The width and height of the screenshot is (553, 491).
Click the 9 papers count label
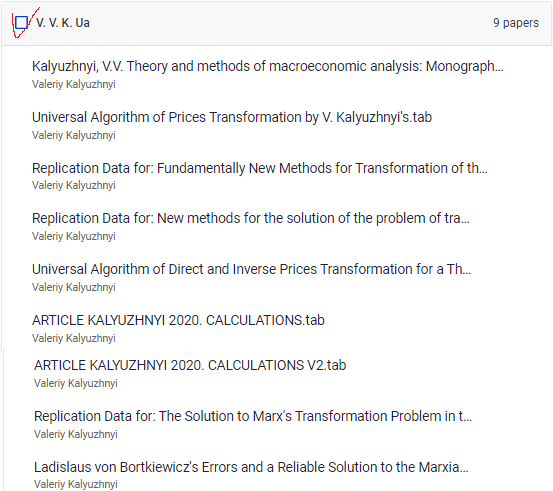[516, 23]
